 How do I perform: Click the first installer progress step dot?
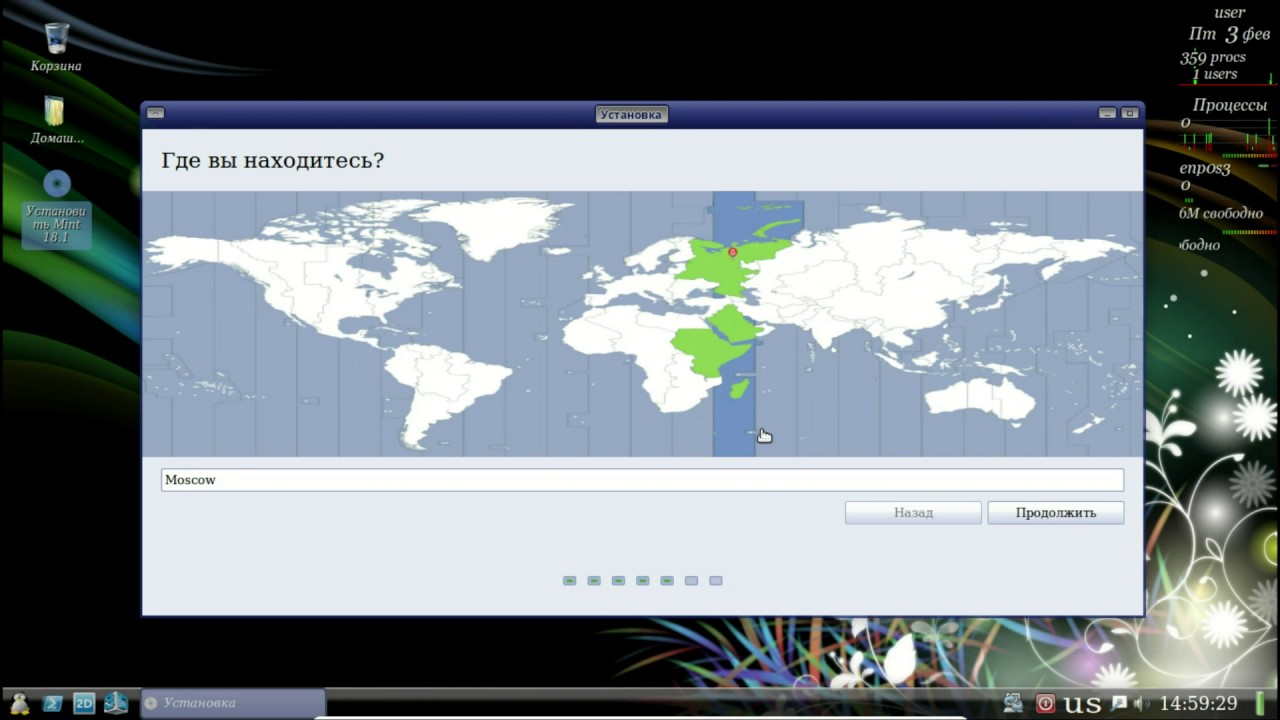point(569,580)
